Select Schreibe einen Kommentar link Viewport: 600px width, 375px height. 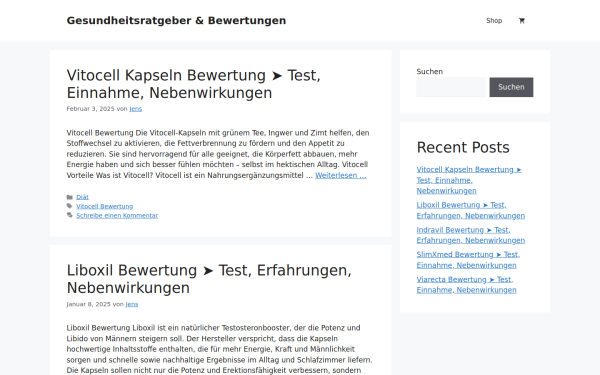click(x=117, y=215)
